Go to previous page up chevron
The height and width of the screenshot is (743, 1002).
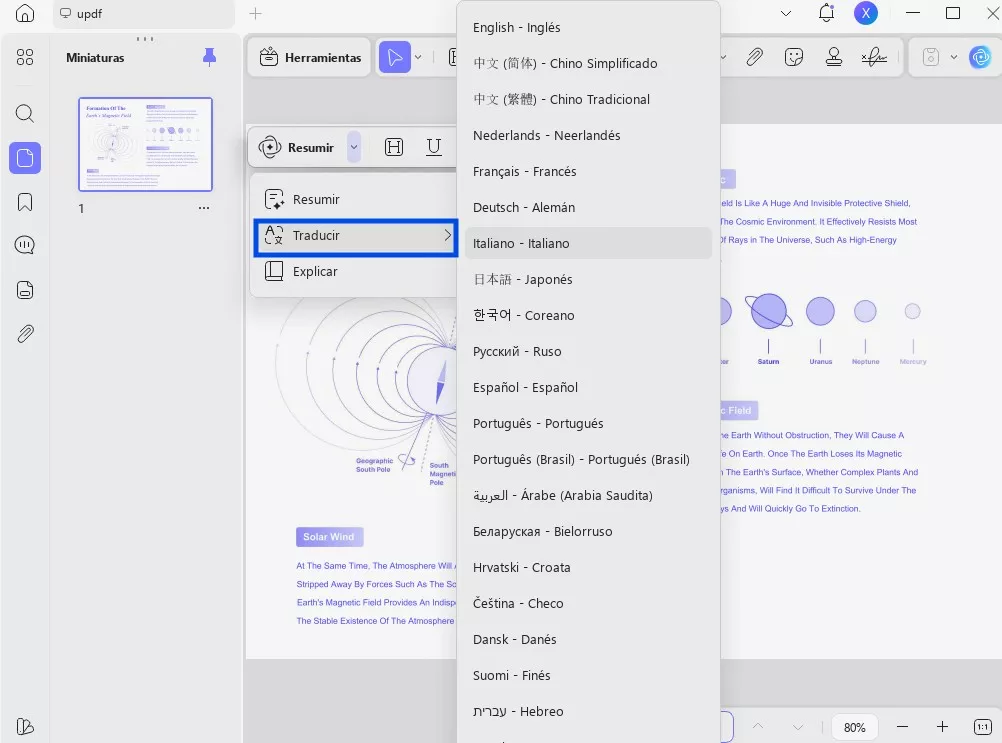click(758, 727)
